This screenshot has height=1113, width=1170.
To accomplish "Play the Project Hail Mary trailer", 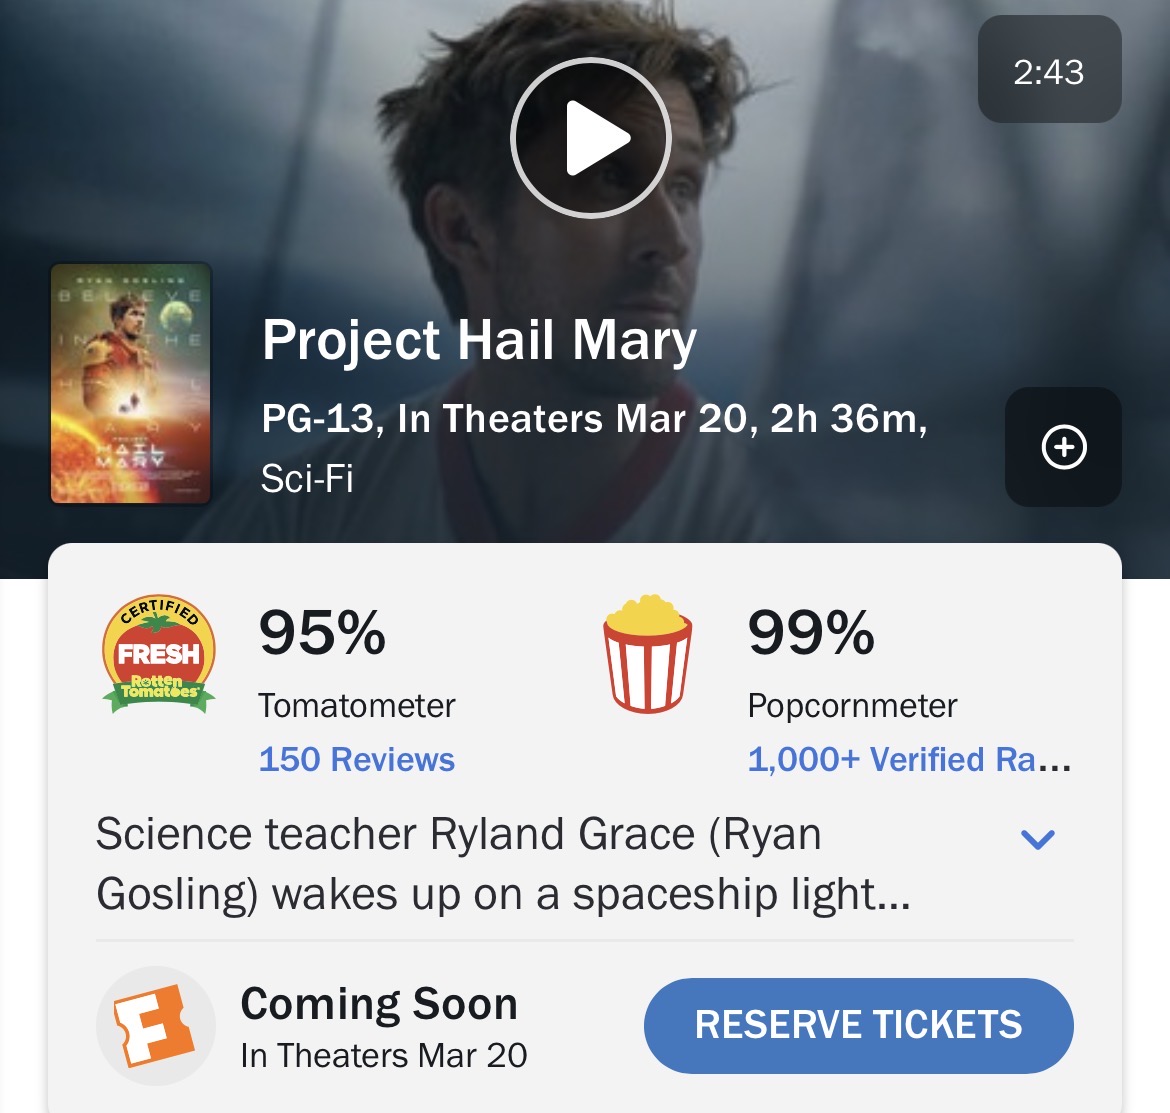I will pos(590,138).
